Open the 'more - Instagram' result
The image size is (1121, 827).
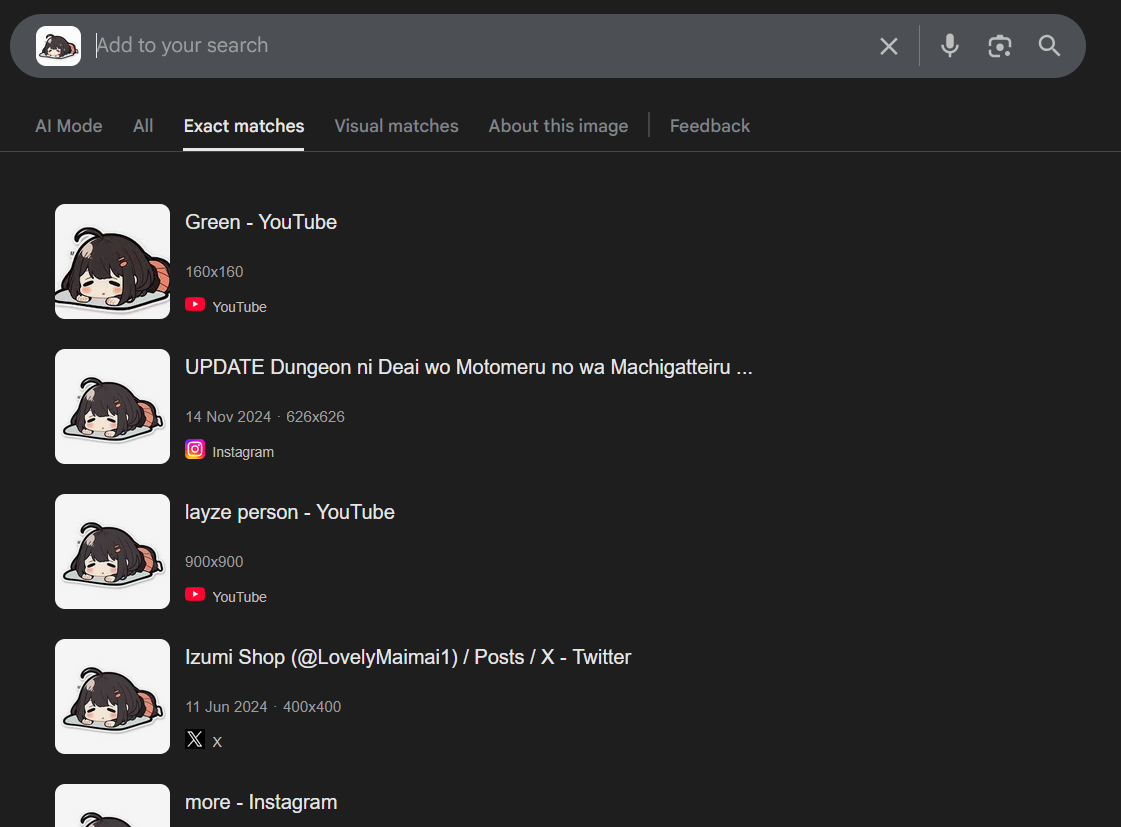[x=261, y=803]
